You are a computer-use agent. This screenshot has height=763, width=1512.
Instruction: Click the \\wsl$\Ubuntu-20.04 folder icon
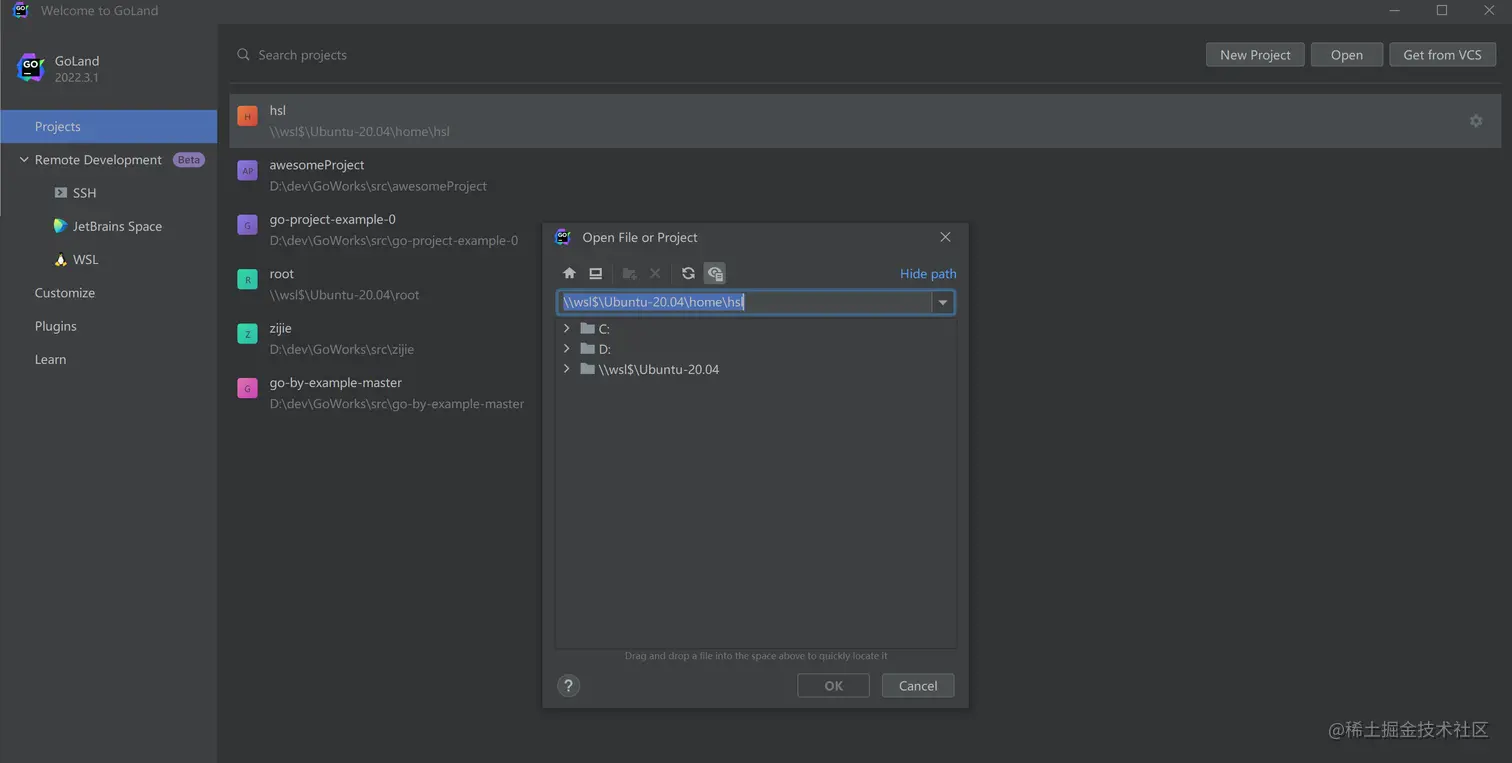pyautogui.click(x=587, y=369)
